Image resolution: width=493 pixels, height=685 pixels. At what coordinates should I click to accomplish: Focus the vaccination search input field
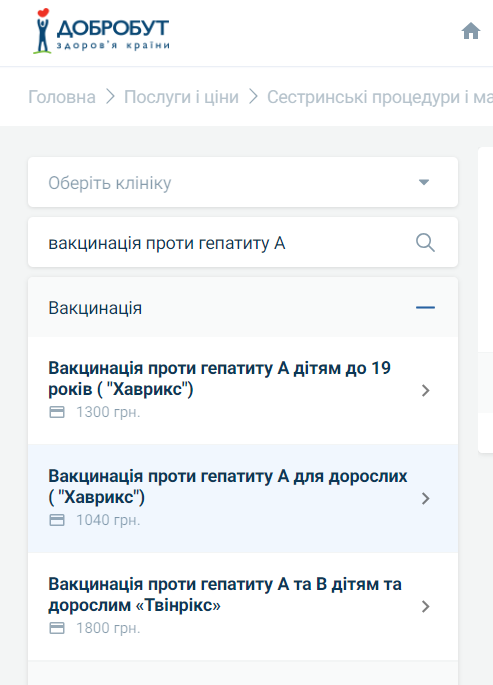pos(243,242)
